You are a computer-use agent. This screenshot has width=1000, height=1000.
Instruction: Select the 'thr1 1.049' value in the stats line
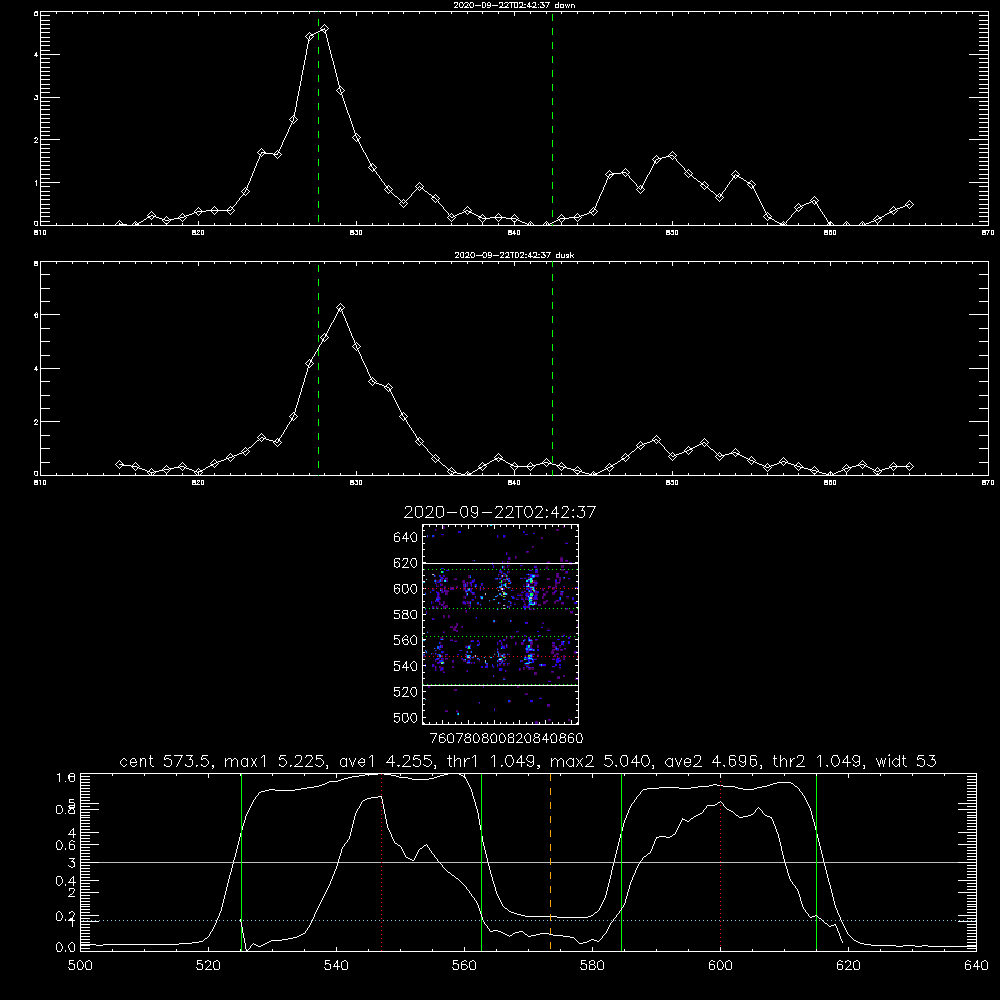[x=492, y=761]
